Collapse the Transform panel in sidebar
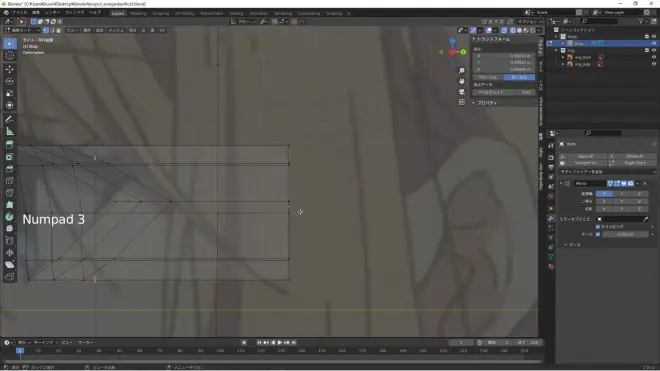The height and width of the screenshot is (371, 660). coord(474,39)
